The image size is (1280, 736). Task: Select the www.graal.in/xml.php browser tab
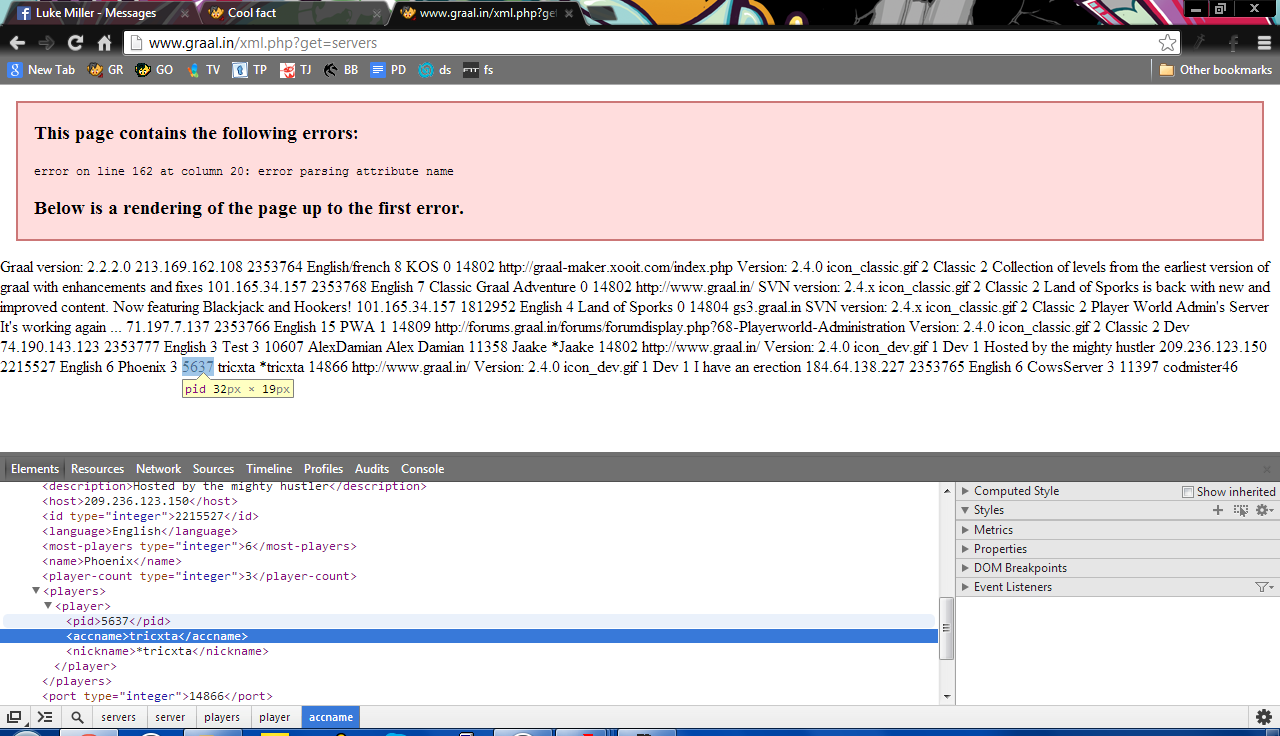487,13
